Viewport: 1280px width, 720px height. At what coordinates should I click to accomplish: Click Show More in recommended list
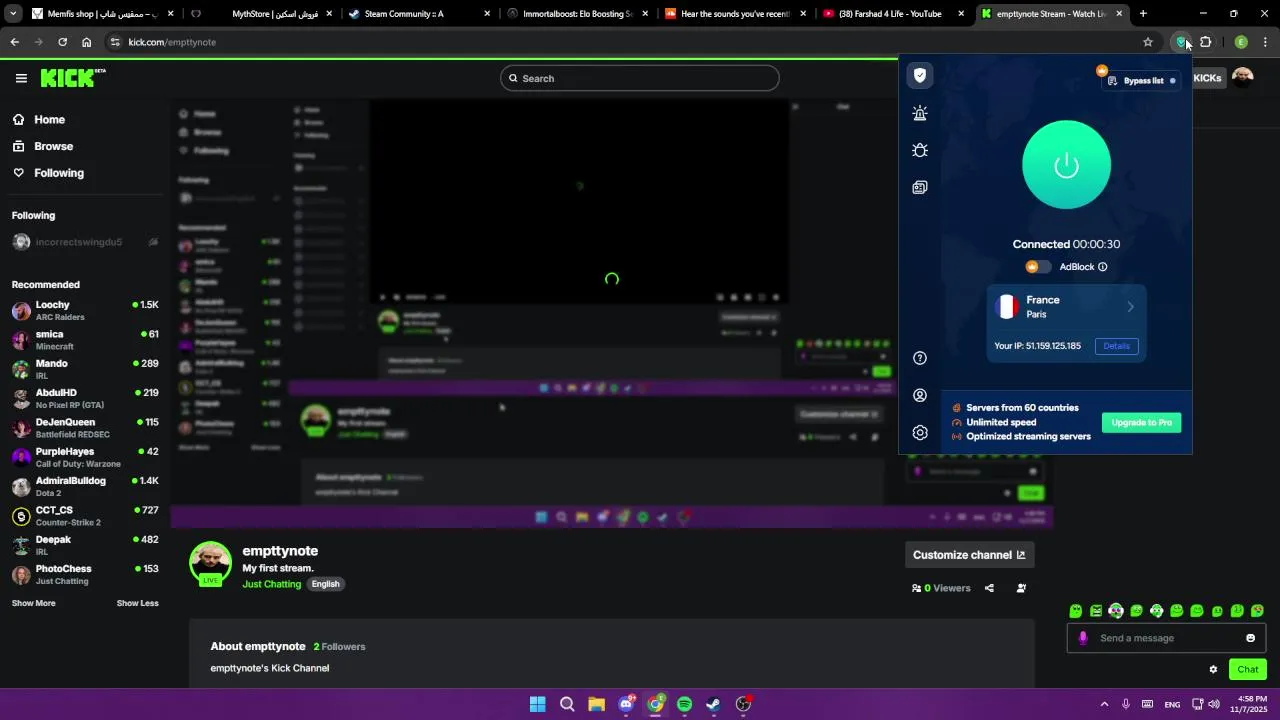[33, 603]
